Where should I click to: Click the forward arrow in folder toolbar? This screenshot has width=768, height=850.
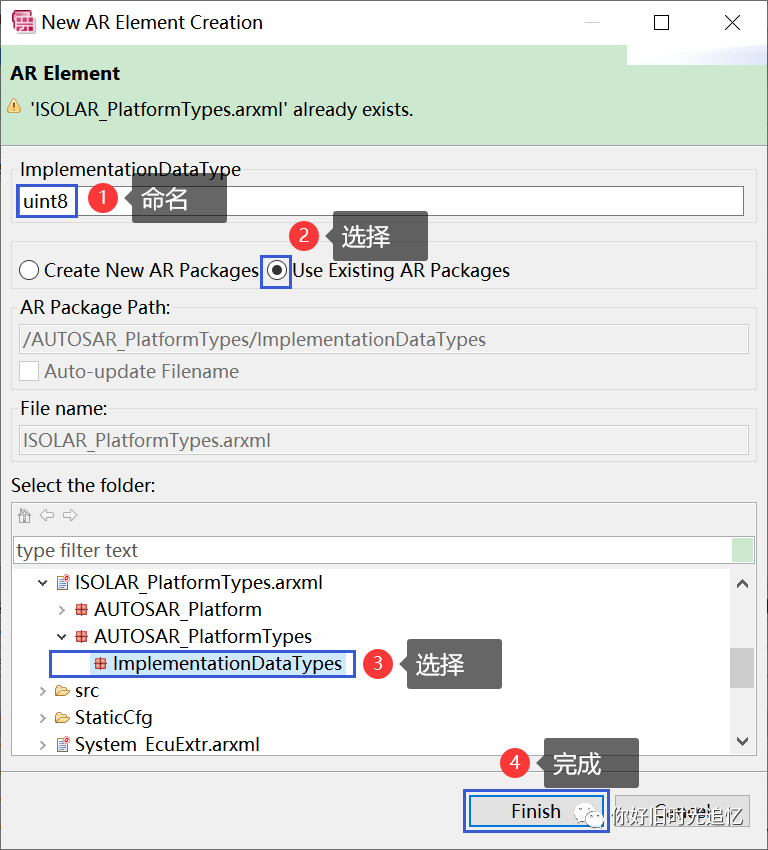click(69, 516)
